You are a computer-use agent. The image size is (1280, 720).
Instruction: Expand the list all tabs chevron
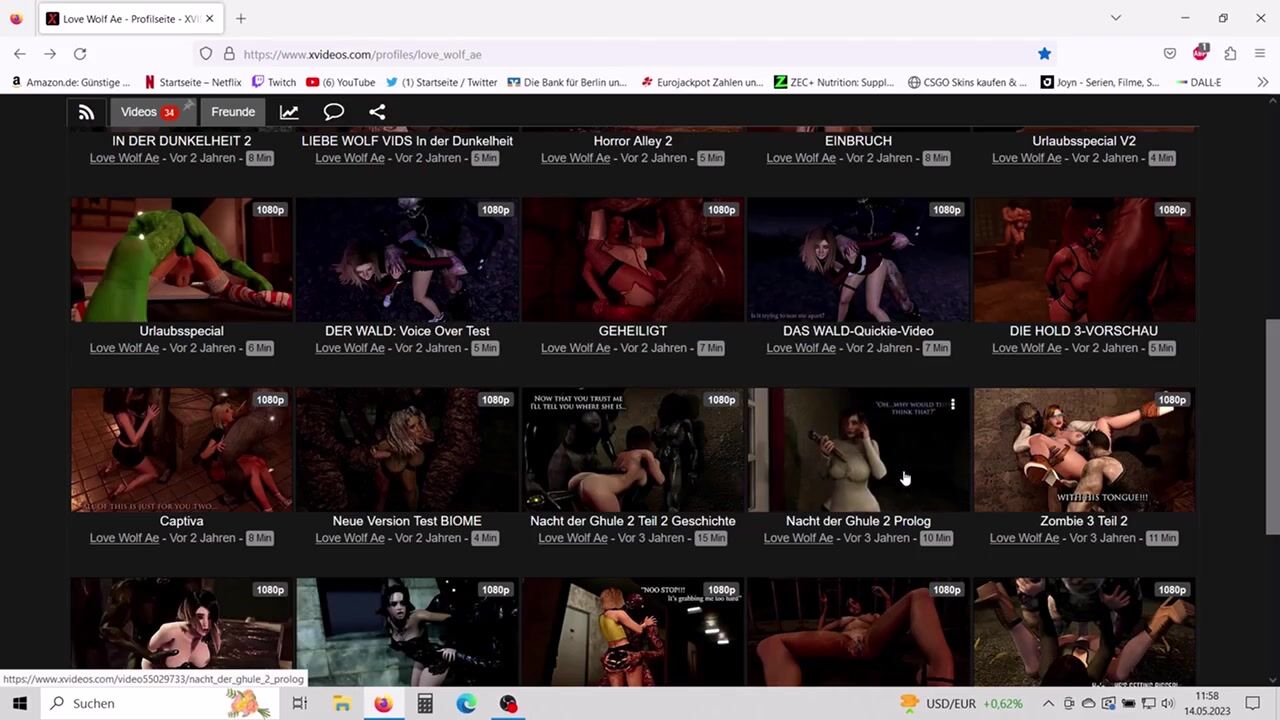1116,18
